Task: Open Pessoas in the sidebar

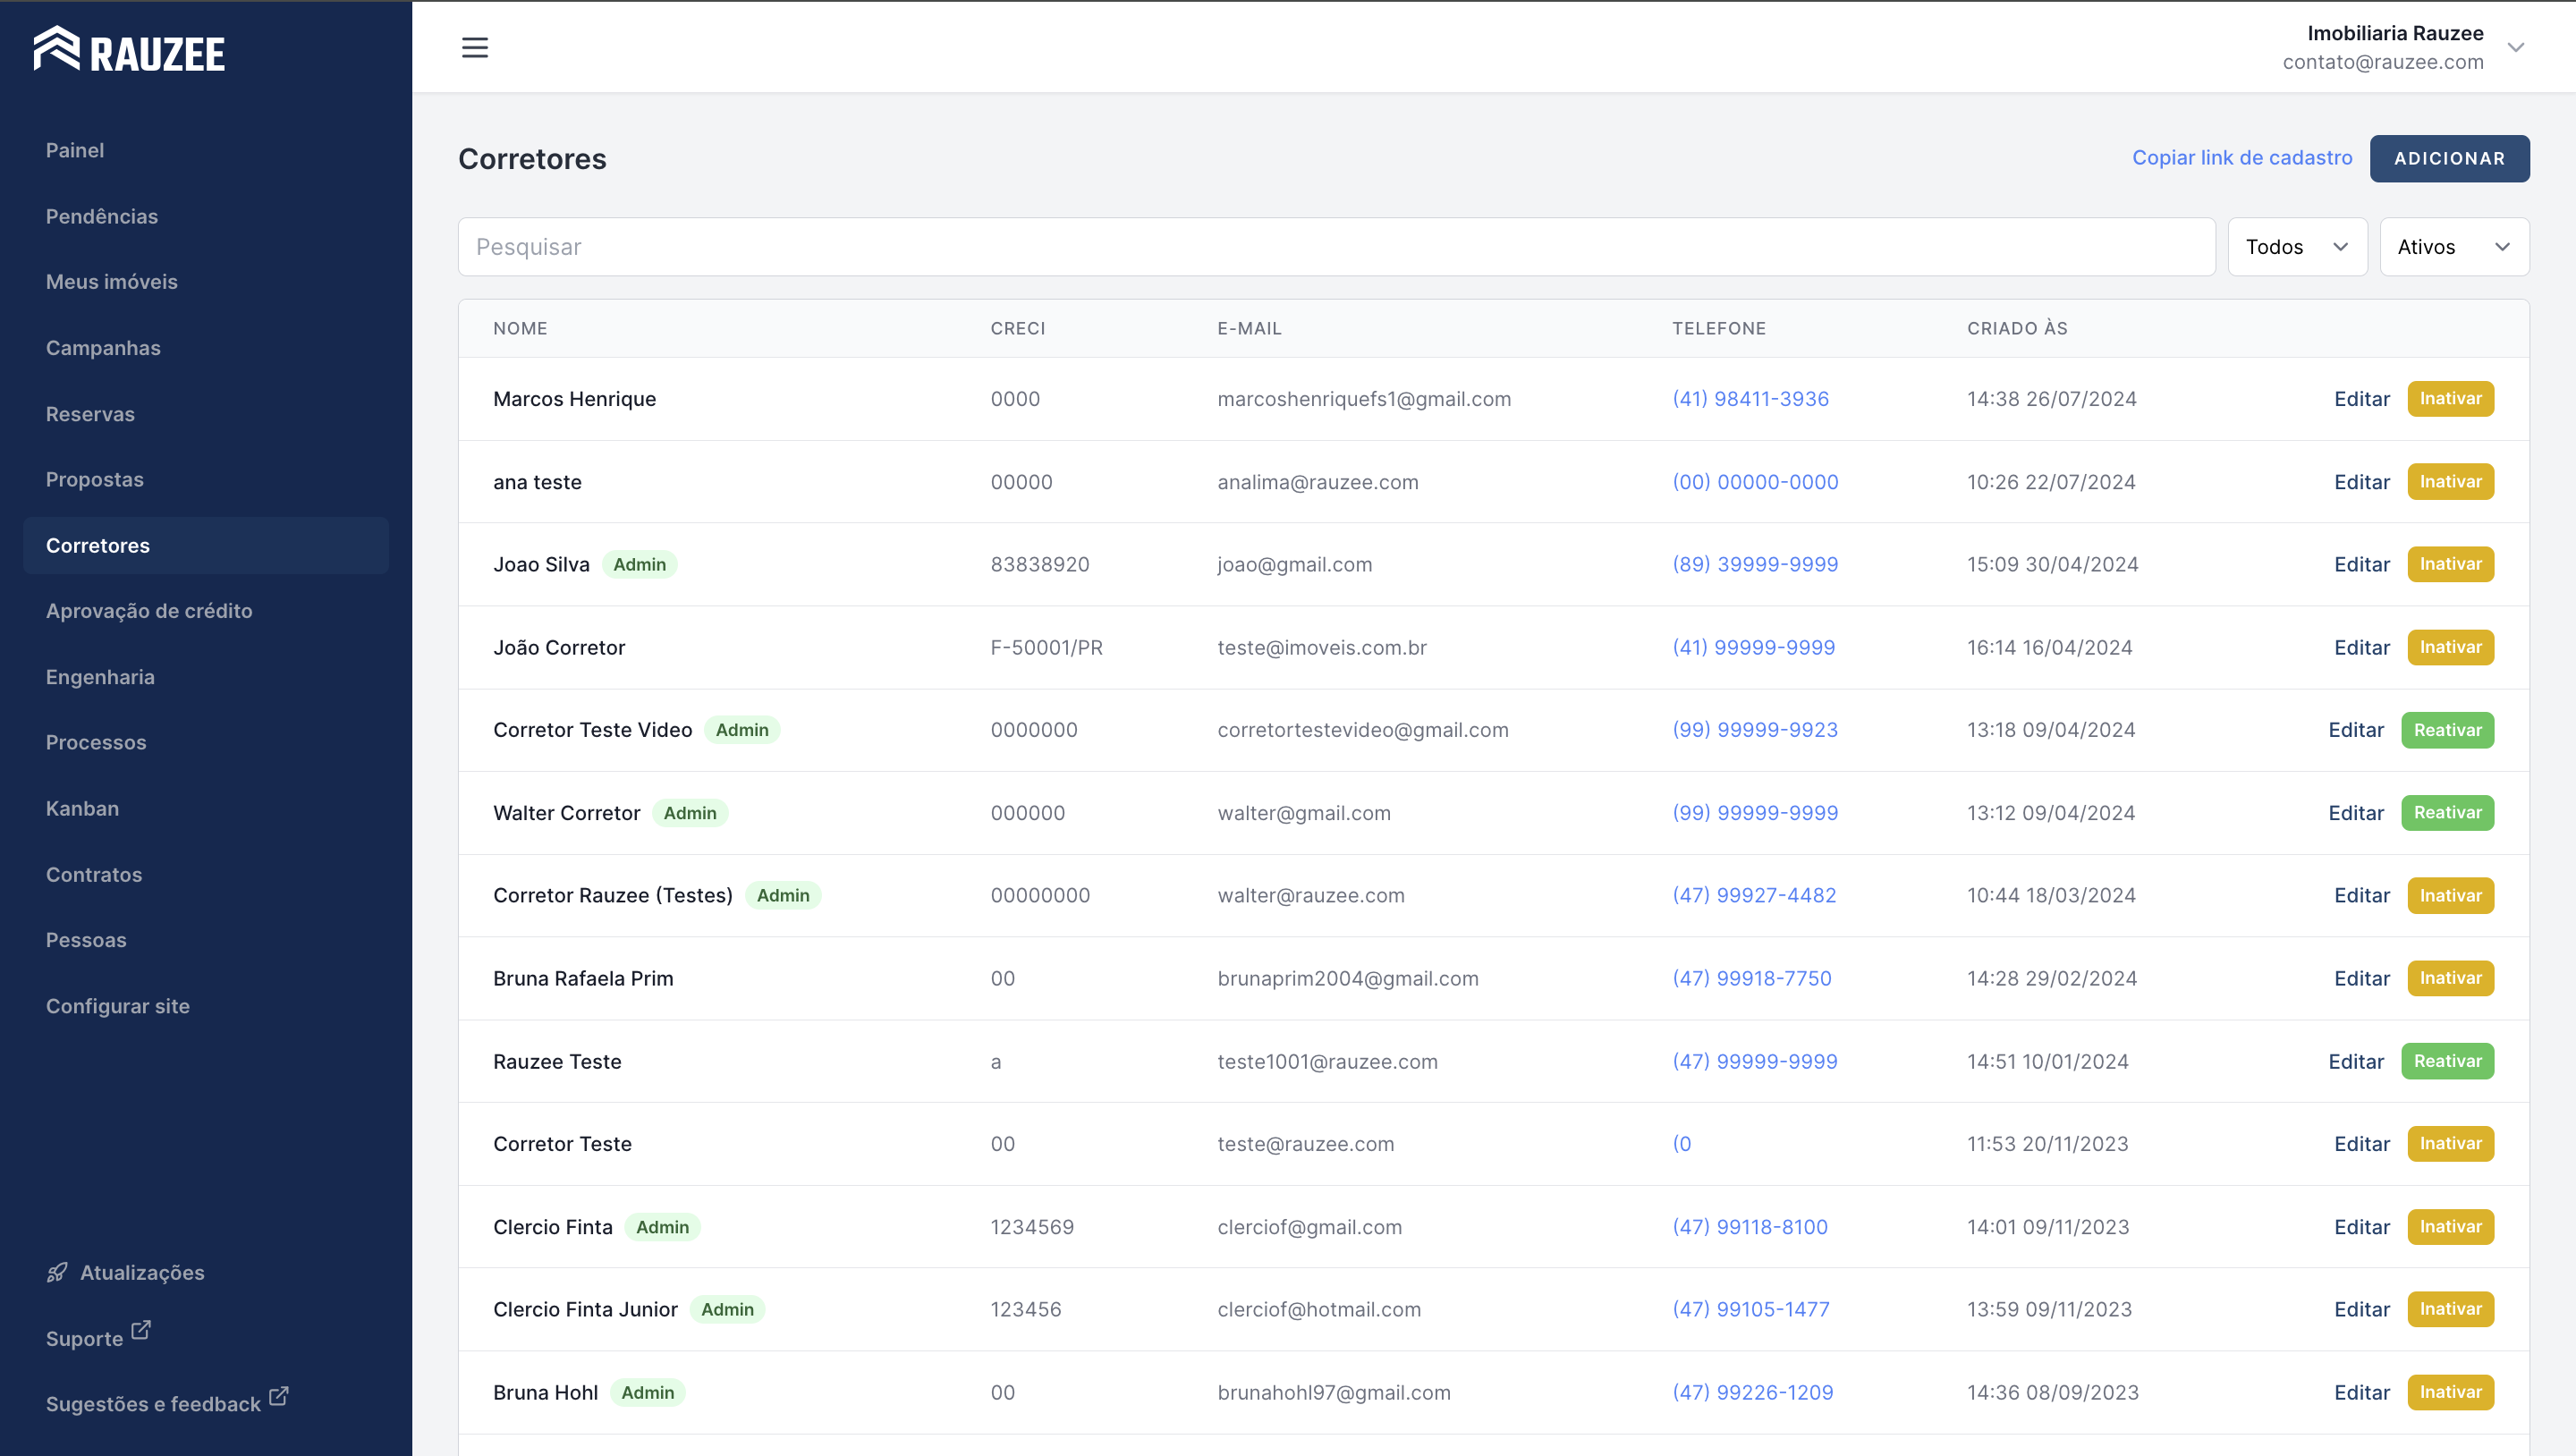Action: pos(86,940)
